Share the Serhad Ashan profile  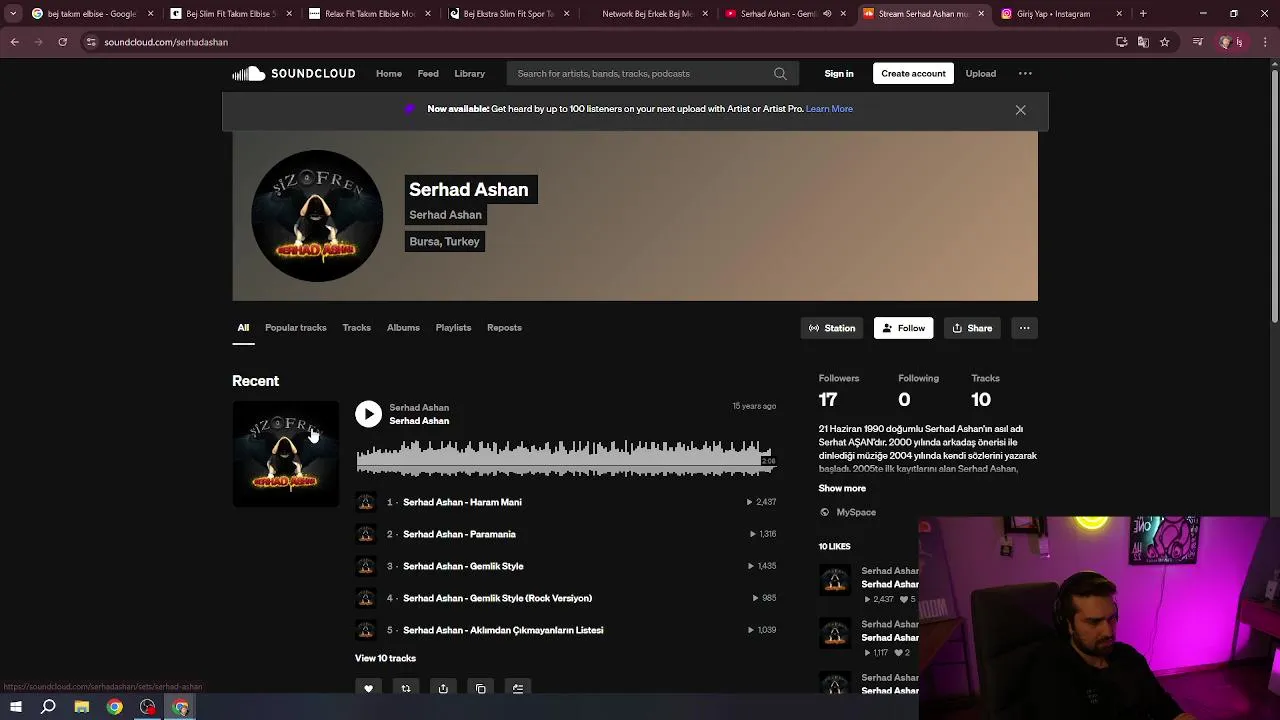972,328
